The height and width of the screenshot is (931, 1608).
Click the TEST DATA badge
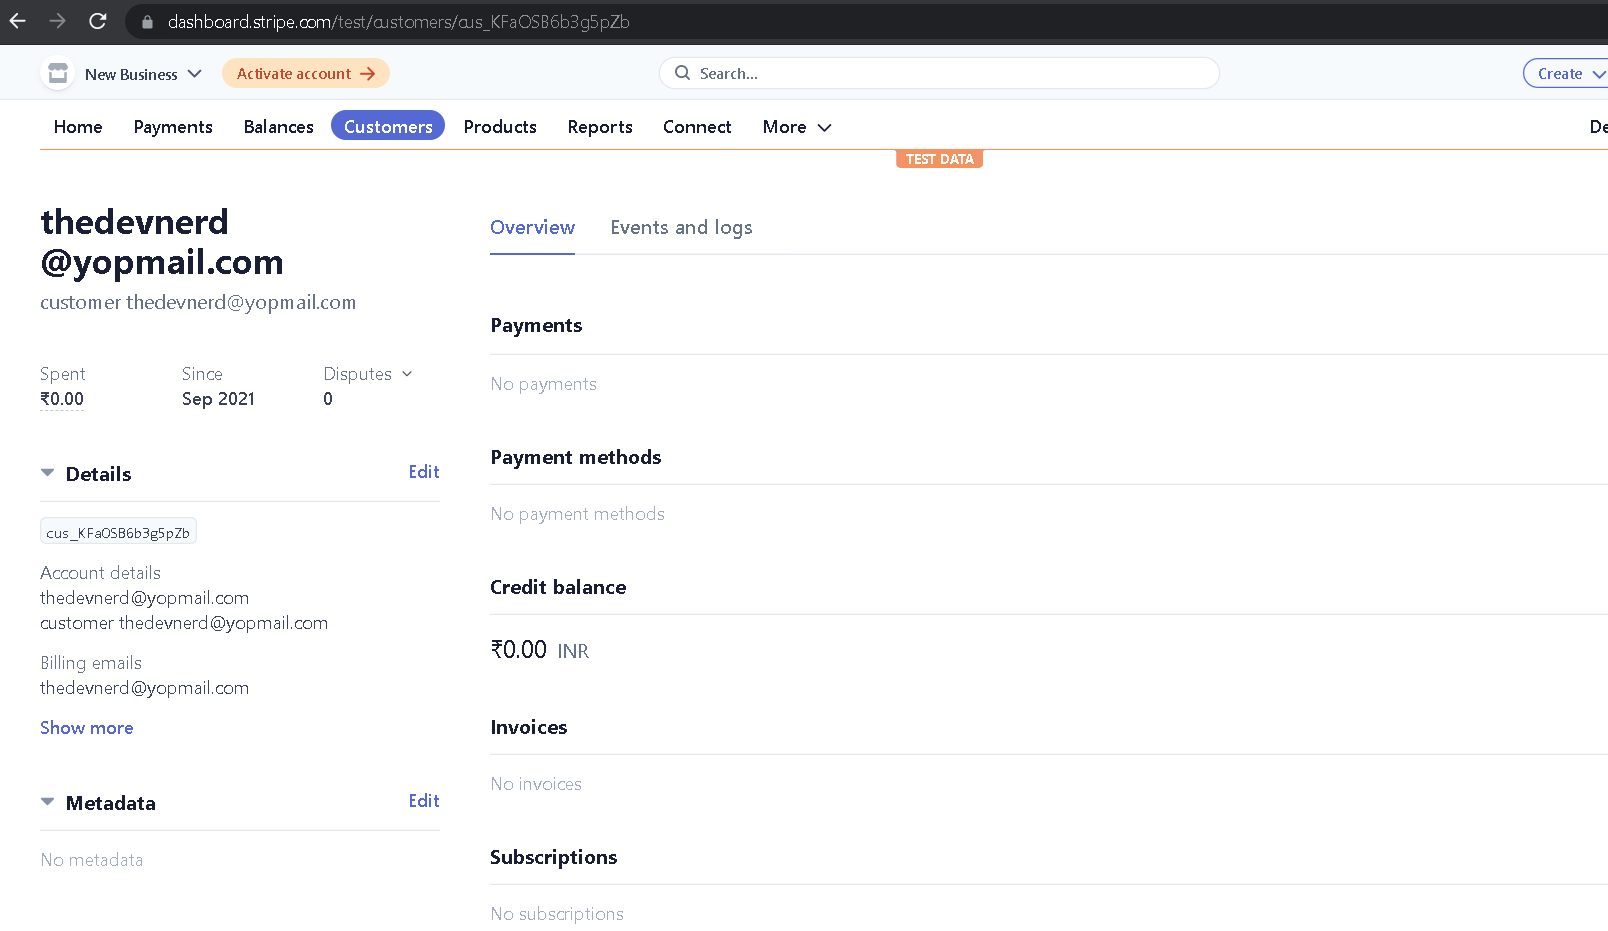pyautogui.click(x=939, y=159)
